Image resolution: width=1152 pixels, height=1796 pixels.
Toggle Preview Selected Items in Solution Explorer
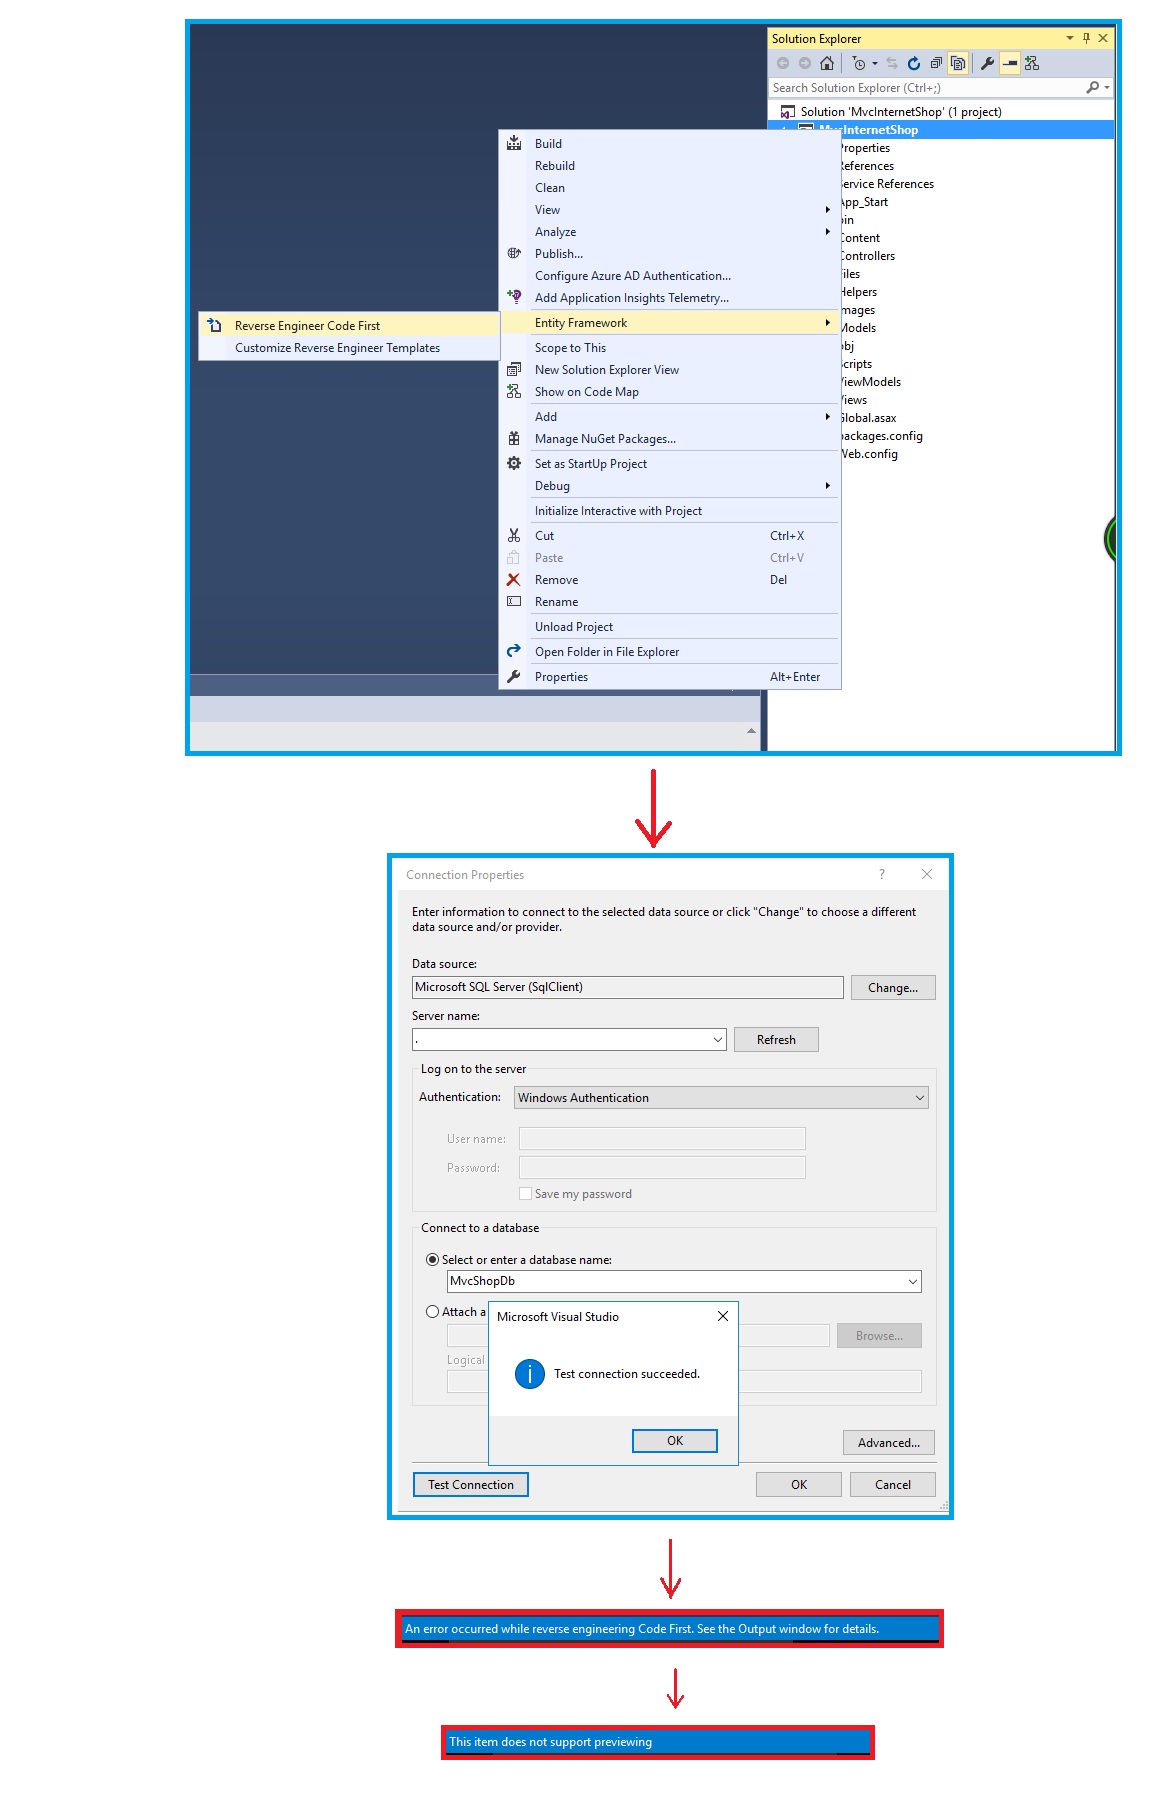click(x=1010, y=63)
